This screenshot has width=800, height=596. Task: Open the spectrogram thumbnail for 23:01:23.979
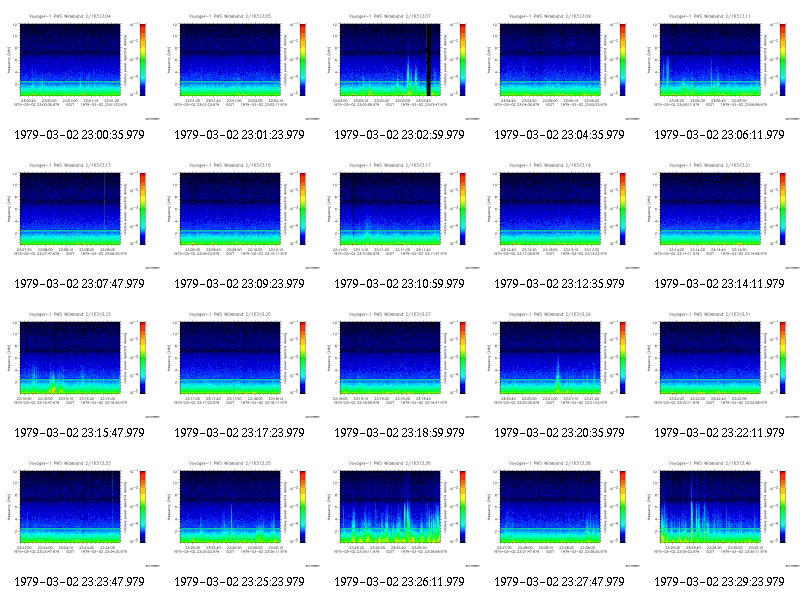point(240,66)
